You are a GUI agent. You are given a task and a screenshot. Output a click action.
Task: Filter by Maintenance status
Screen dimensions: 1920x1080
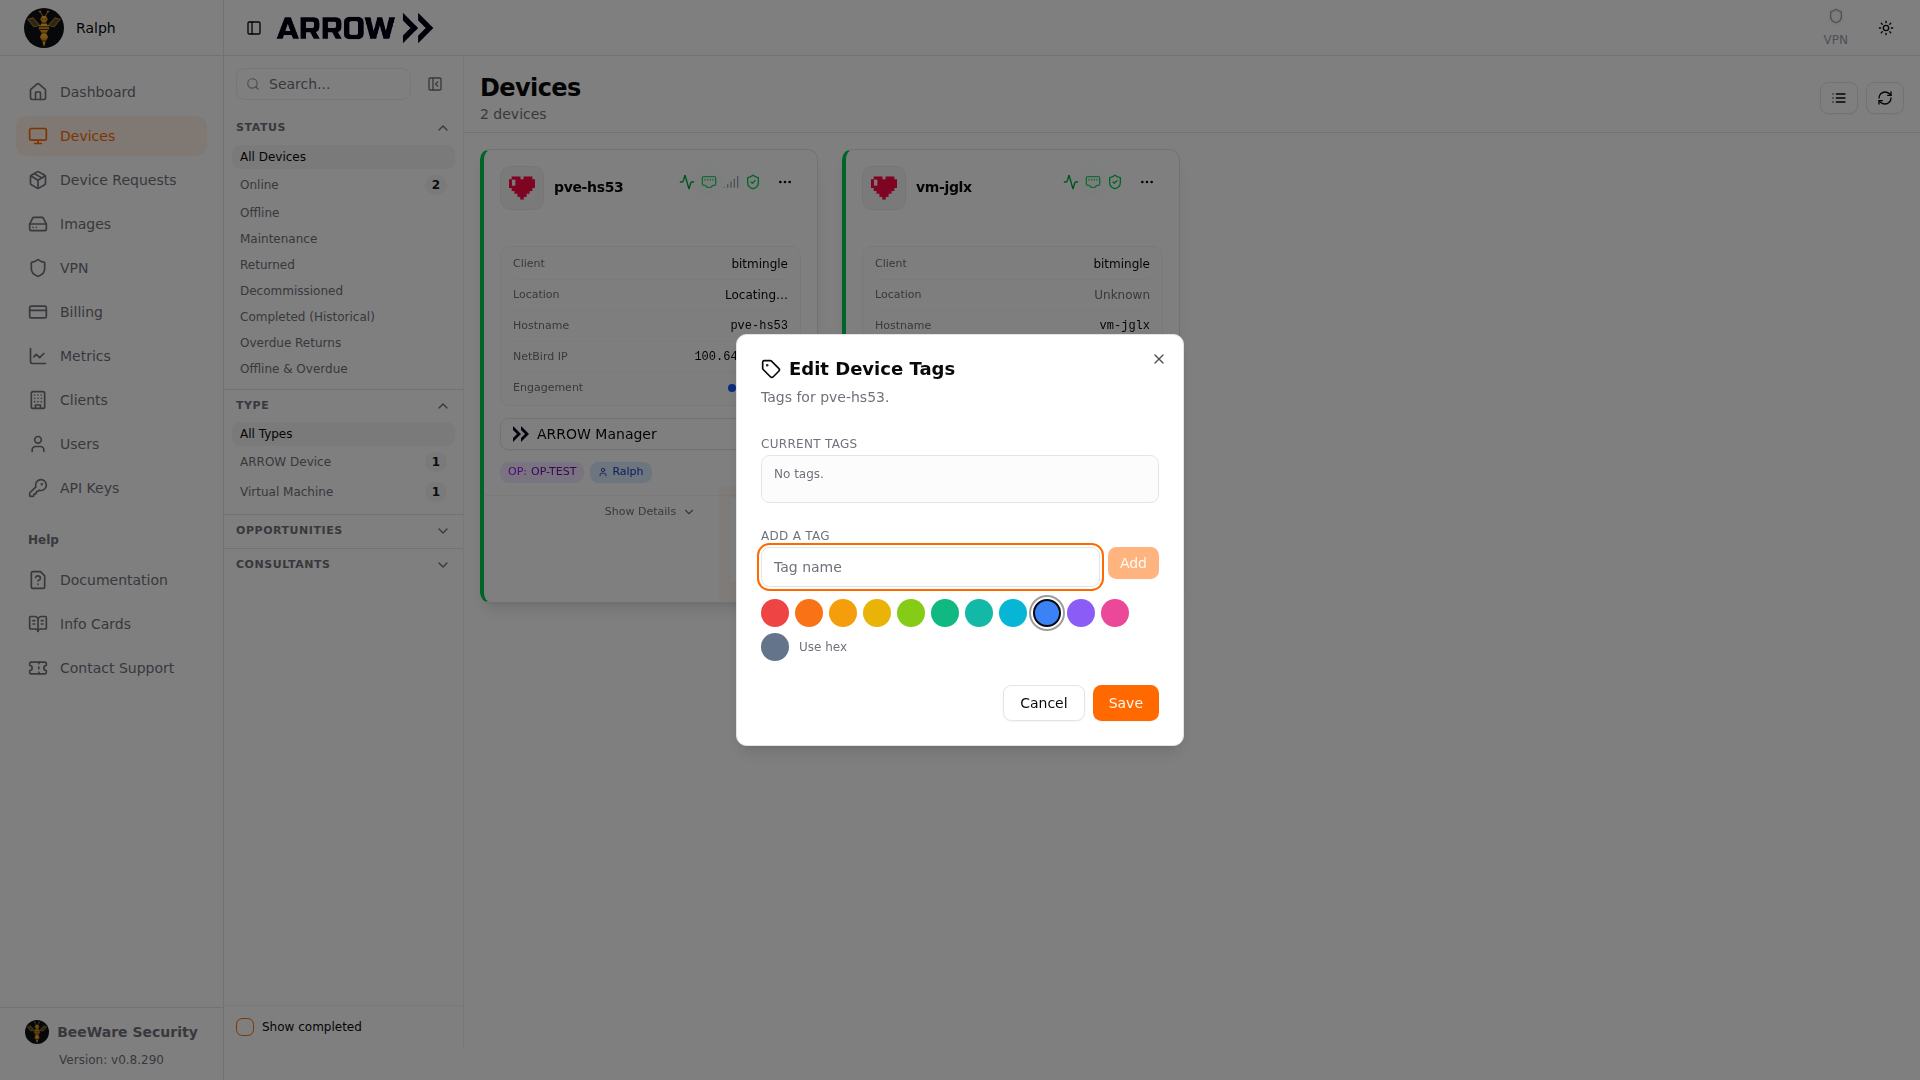(343, 239)
